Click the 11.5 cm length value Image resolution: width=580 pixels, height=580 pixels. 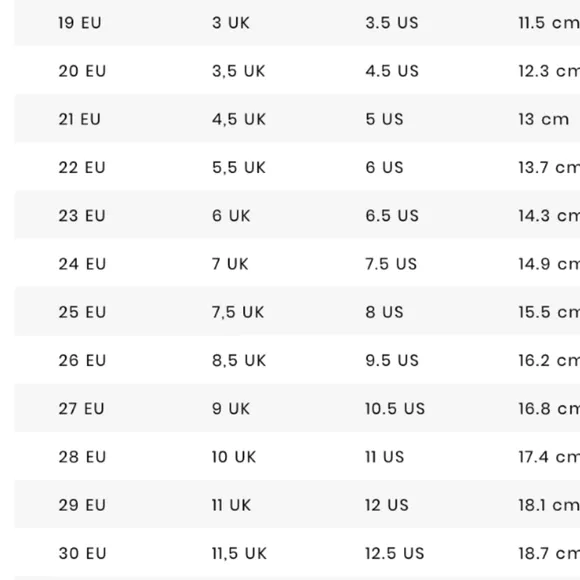tap(549, 23)
